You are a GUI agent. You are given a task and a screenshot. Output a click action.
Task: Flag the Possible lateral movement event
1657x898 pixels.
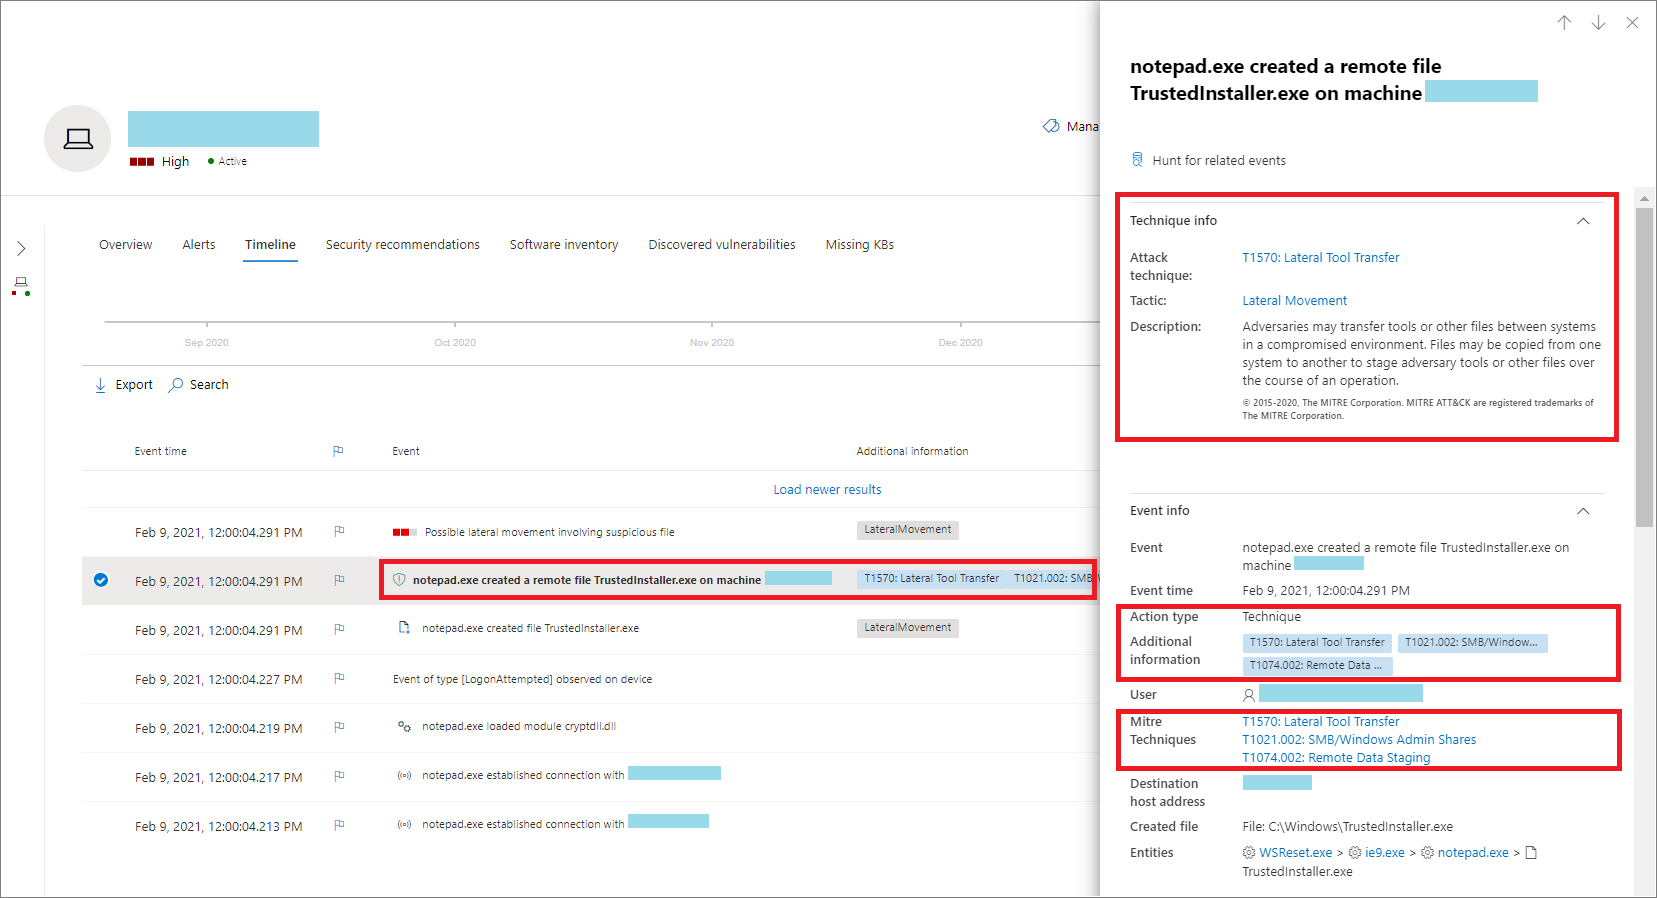[x=339, y=531]
